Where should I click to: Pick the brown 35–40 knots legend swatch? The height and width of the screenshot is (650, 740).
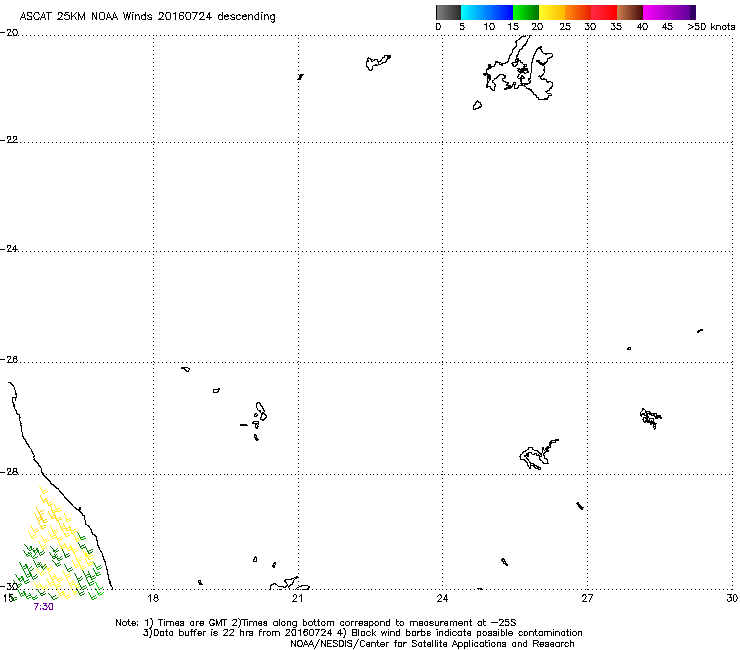(x=630, y=12)
